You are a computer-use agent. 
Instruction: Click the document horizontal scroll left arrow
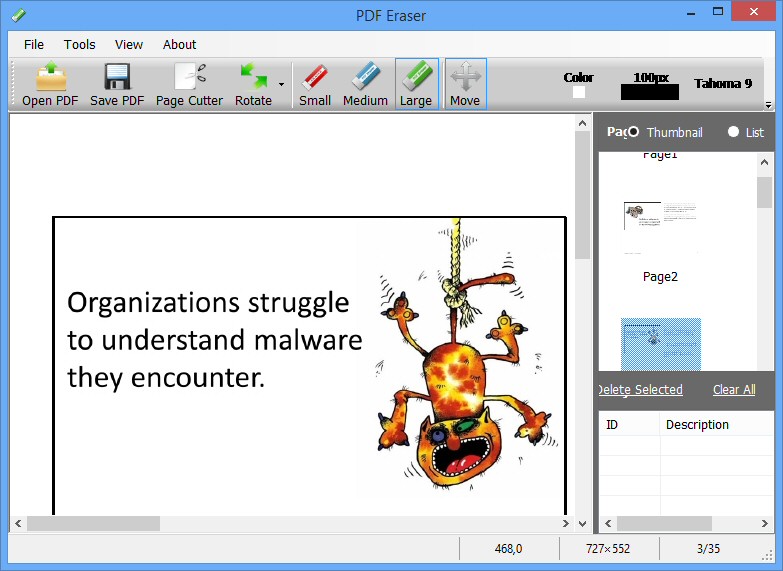pos(18,524)
